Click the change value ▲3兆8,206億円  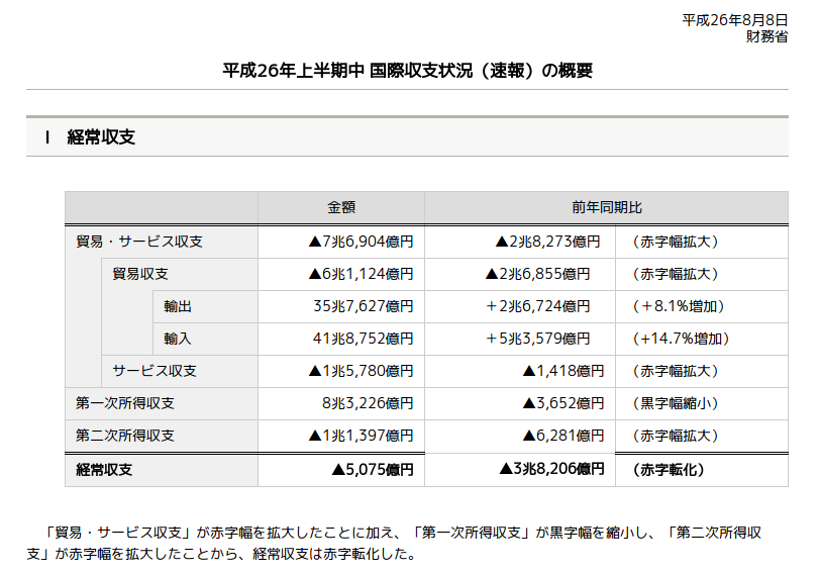coord(552,468)
